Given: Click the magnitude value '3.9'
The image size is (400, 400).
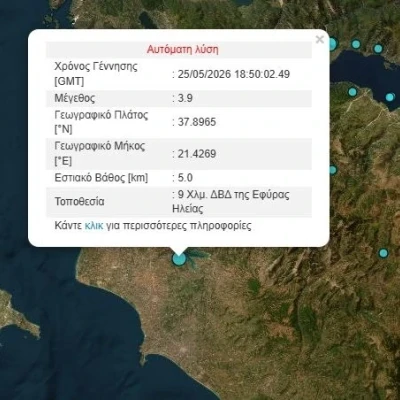Looking at the screenshot, I should [x=185, y=98].
